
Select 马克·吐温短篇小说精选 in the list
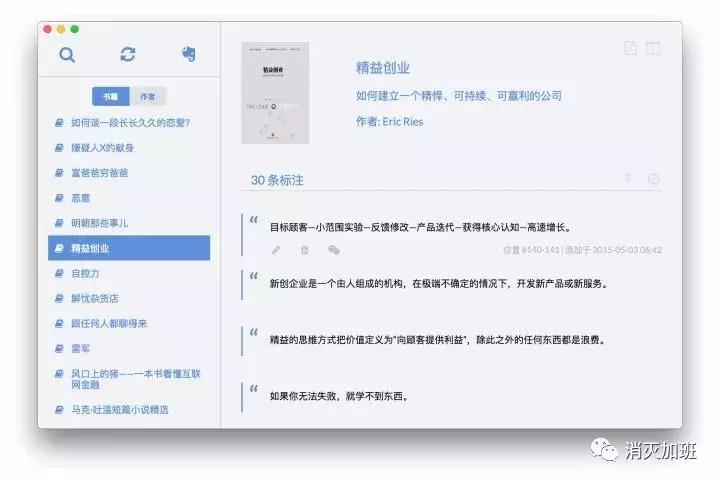tap(119, 410)
